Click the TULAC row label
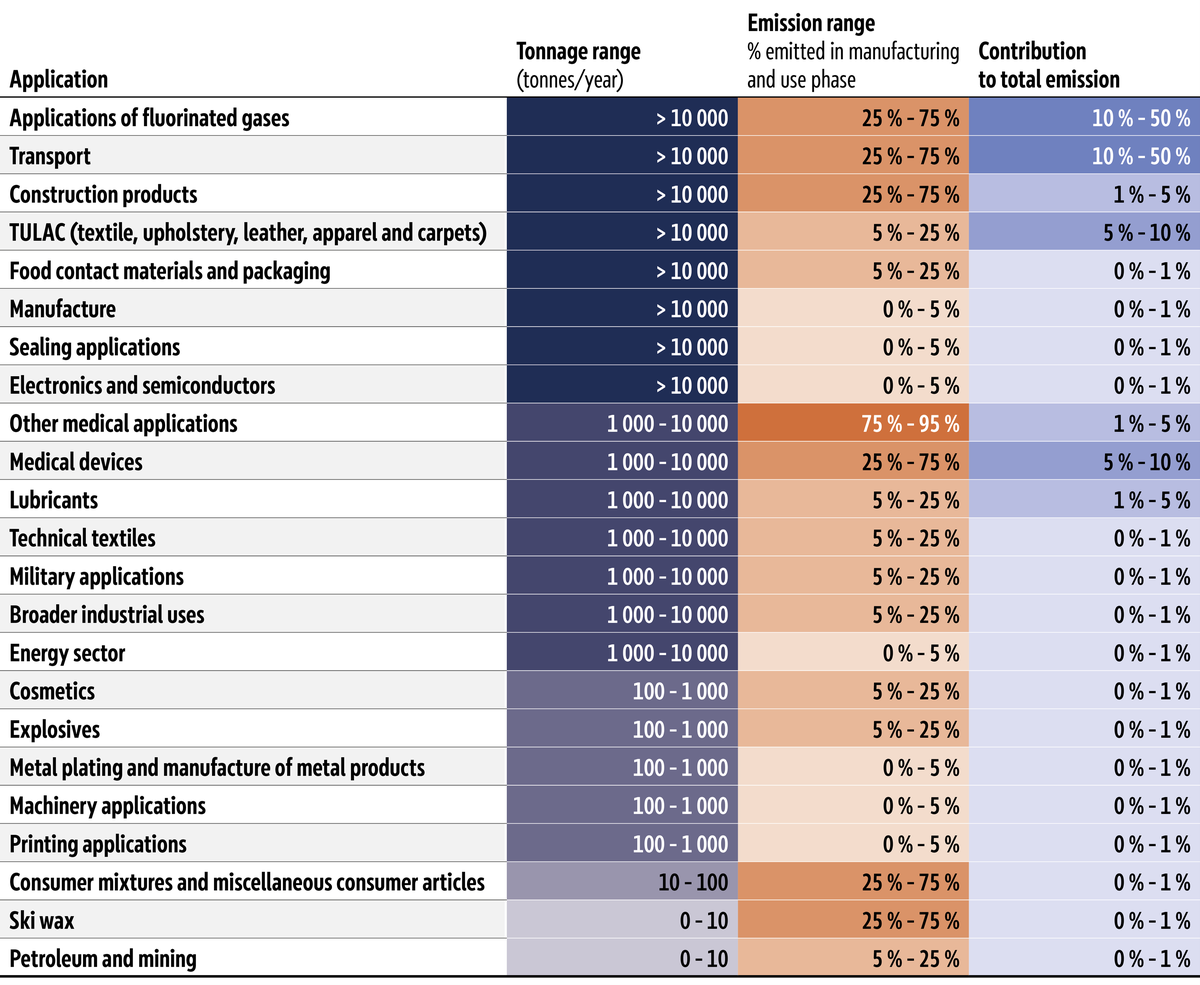The image size is (1200, 985). tap(248, 233)
